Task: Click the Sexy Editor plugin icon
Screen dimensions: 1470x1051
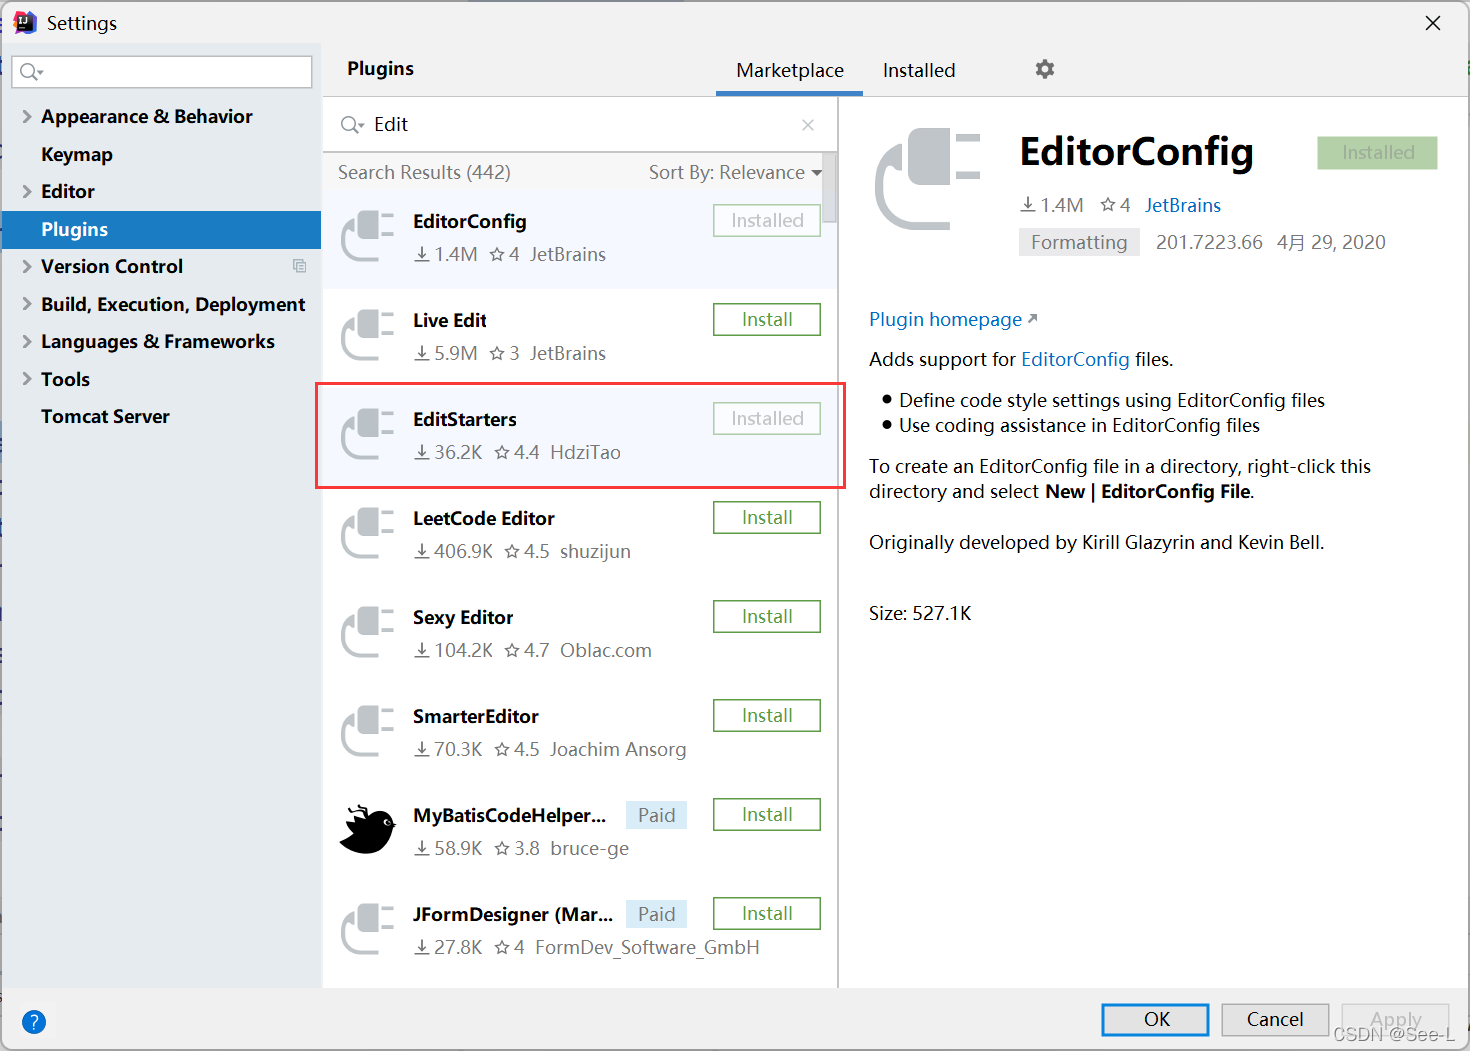Action: click(x=367, y=632)
